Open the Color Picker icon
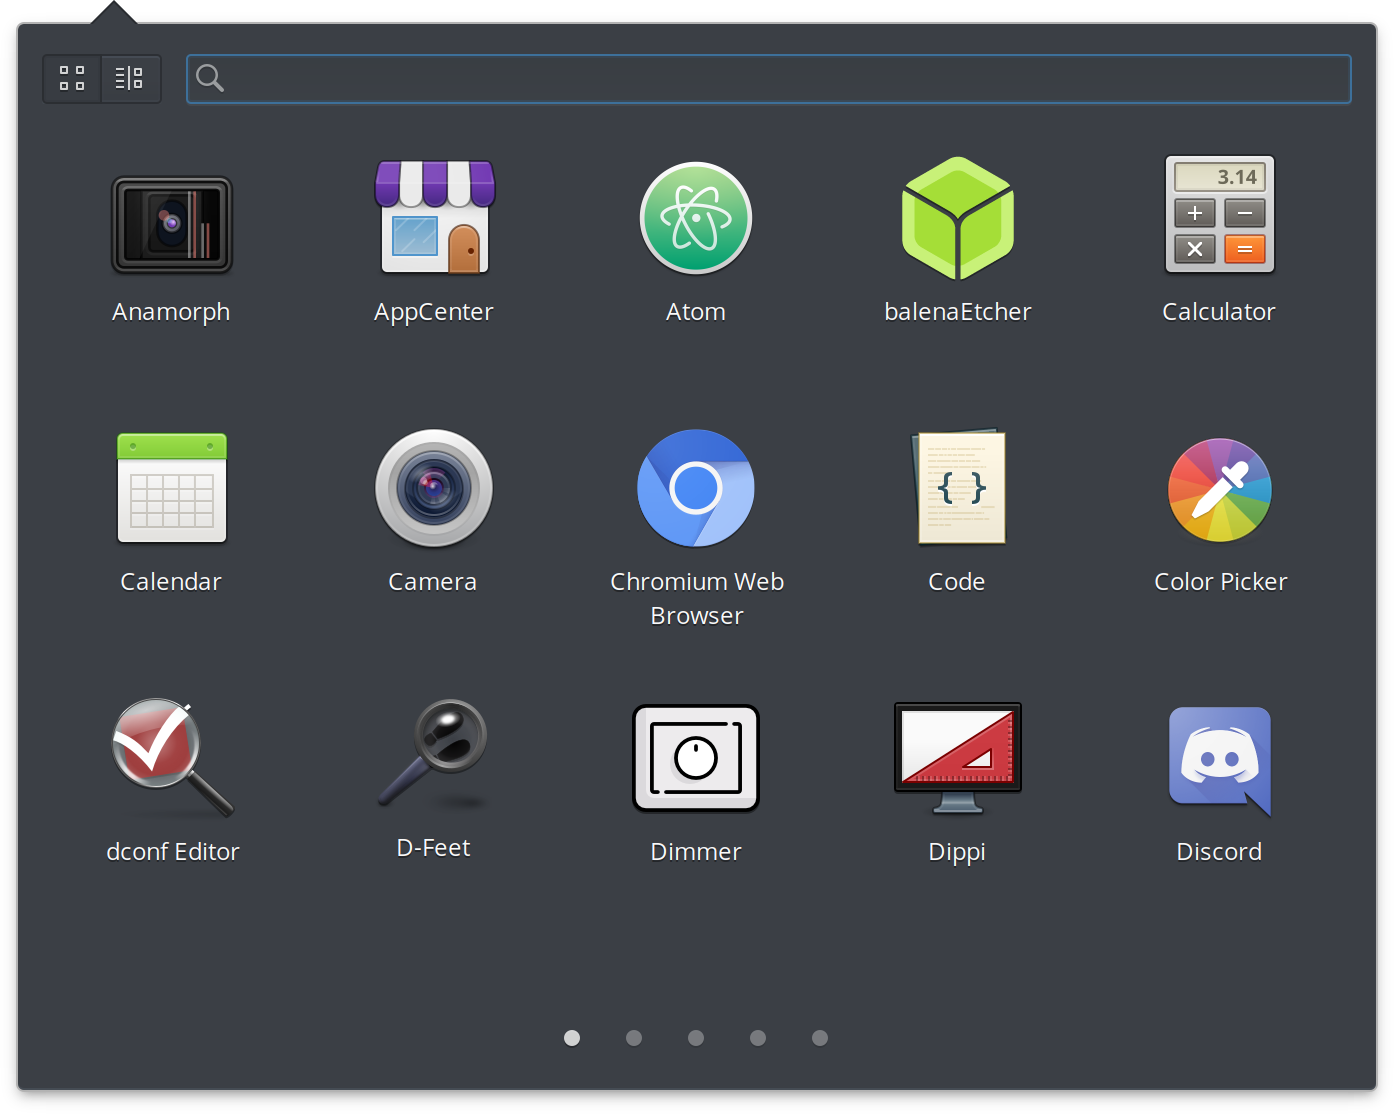 1220,490
